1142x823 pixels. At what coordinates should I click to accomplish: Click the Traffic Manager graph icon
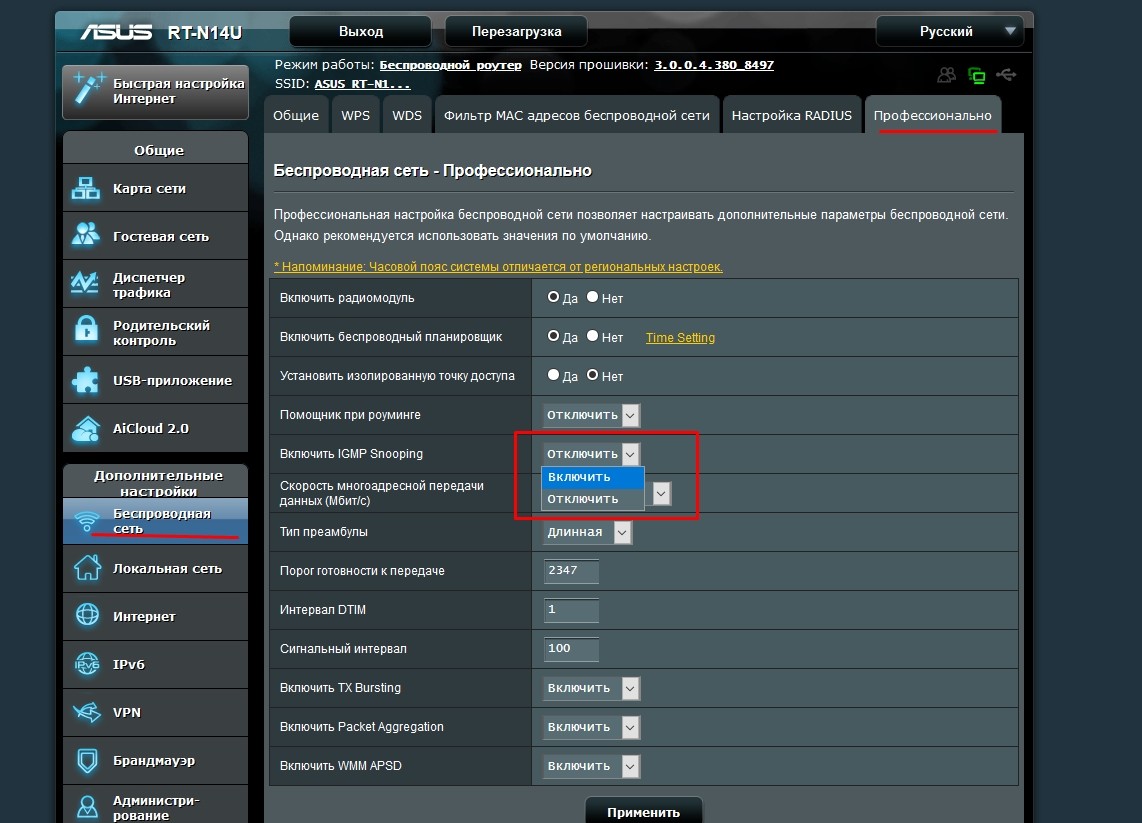click(x=85, y=283)
